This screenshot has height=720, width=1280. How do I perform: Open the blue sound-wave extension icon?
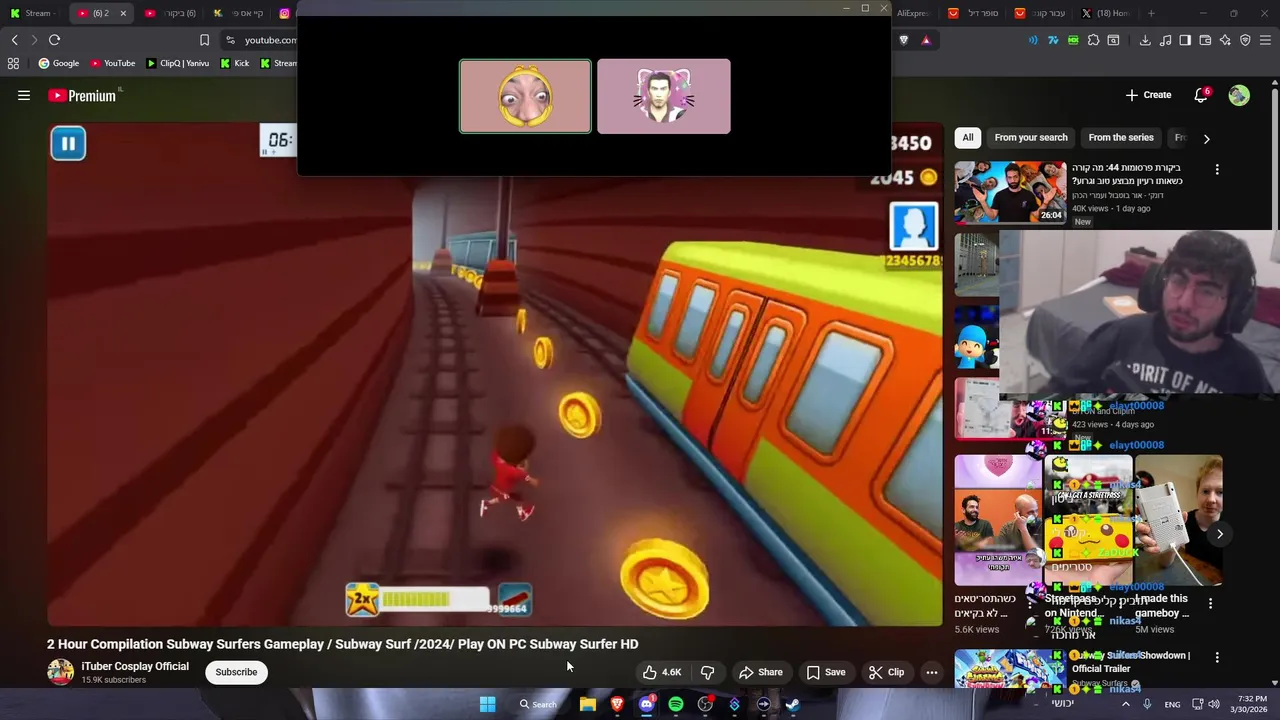click(1033, 40)
